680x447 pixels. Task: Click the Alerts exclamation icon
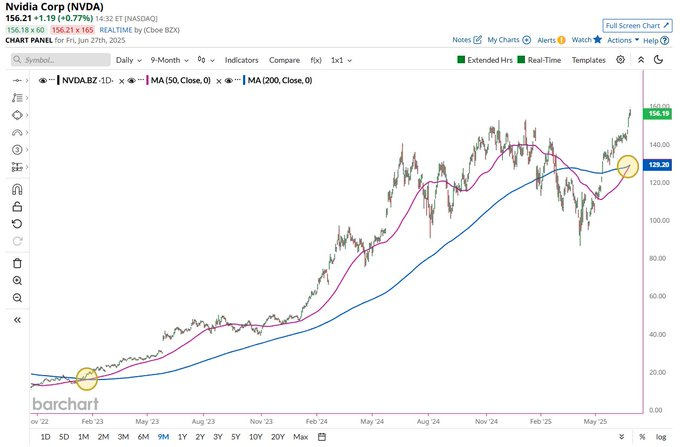click(x=561, y=40)
